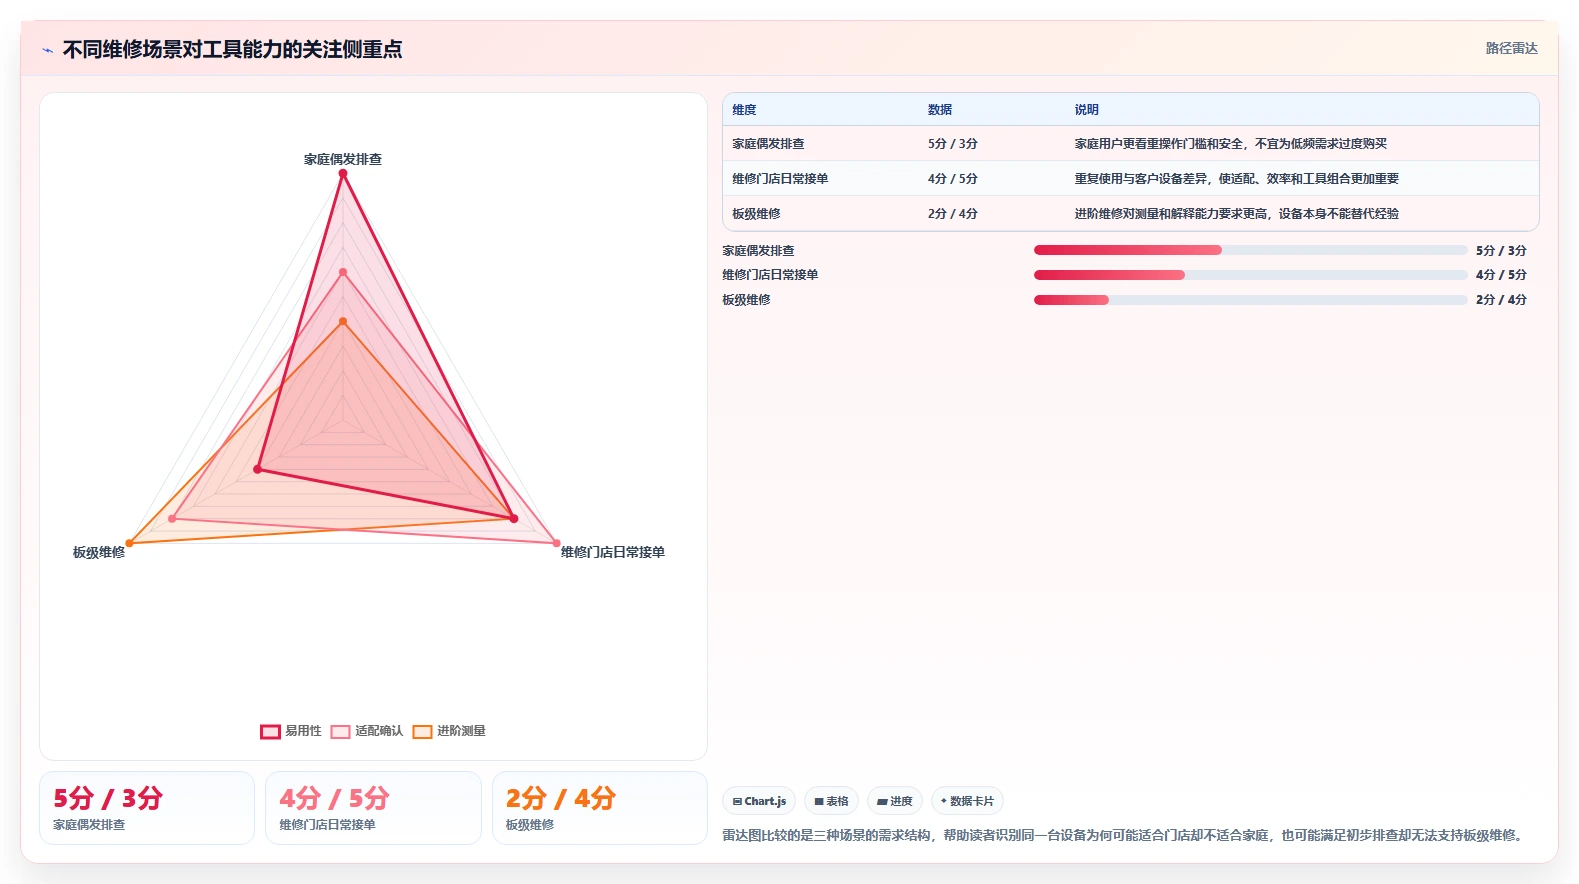Click the radar axis label 板级维修

(x=99, y=552)
